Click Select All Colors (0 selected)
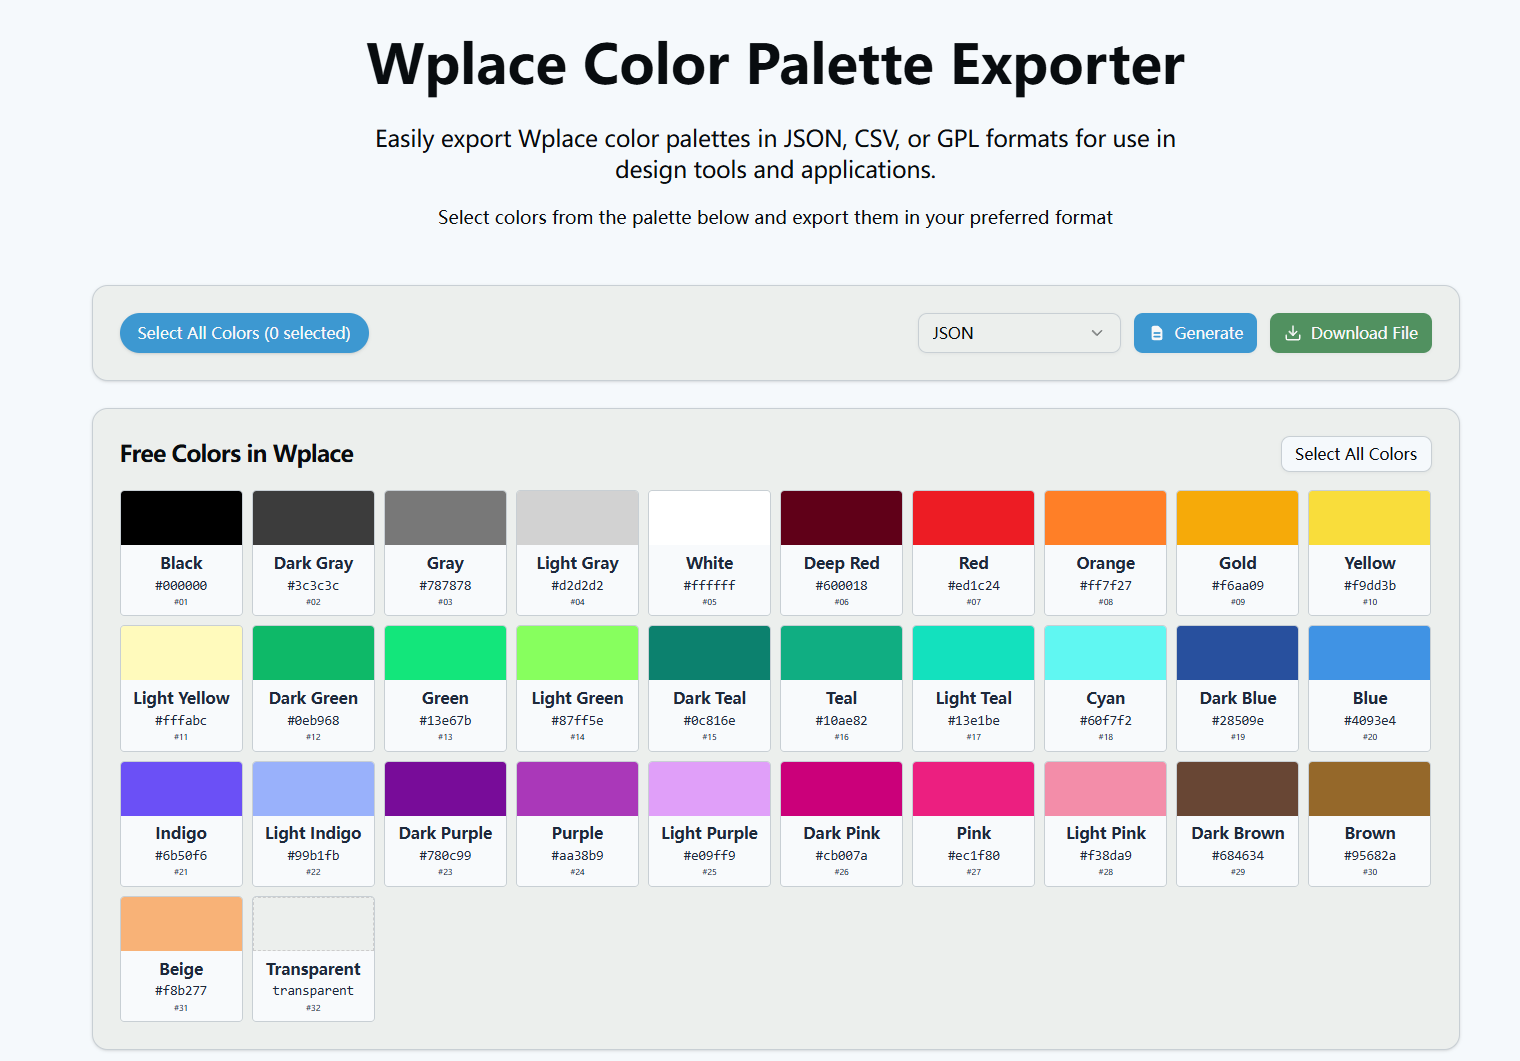Image resolution: width=1520 pixels, height=1061 pixels. (244, 333)
